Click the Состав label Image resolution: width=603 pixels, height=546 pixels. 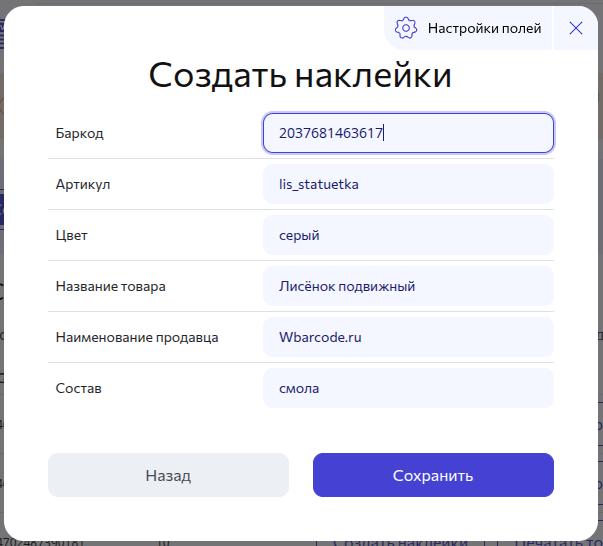[78, 388]
